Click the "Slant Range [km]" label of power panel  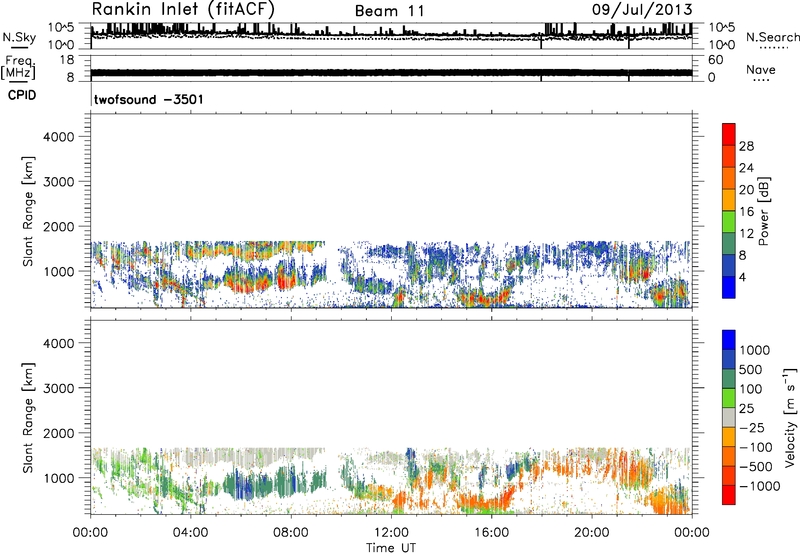[28, 211]
